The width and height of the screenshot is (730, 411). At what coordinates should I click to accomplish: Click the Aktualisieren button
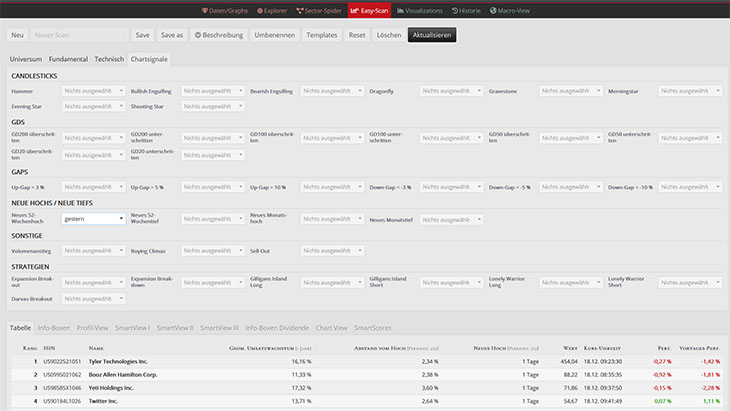[x=432, y=35]
